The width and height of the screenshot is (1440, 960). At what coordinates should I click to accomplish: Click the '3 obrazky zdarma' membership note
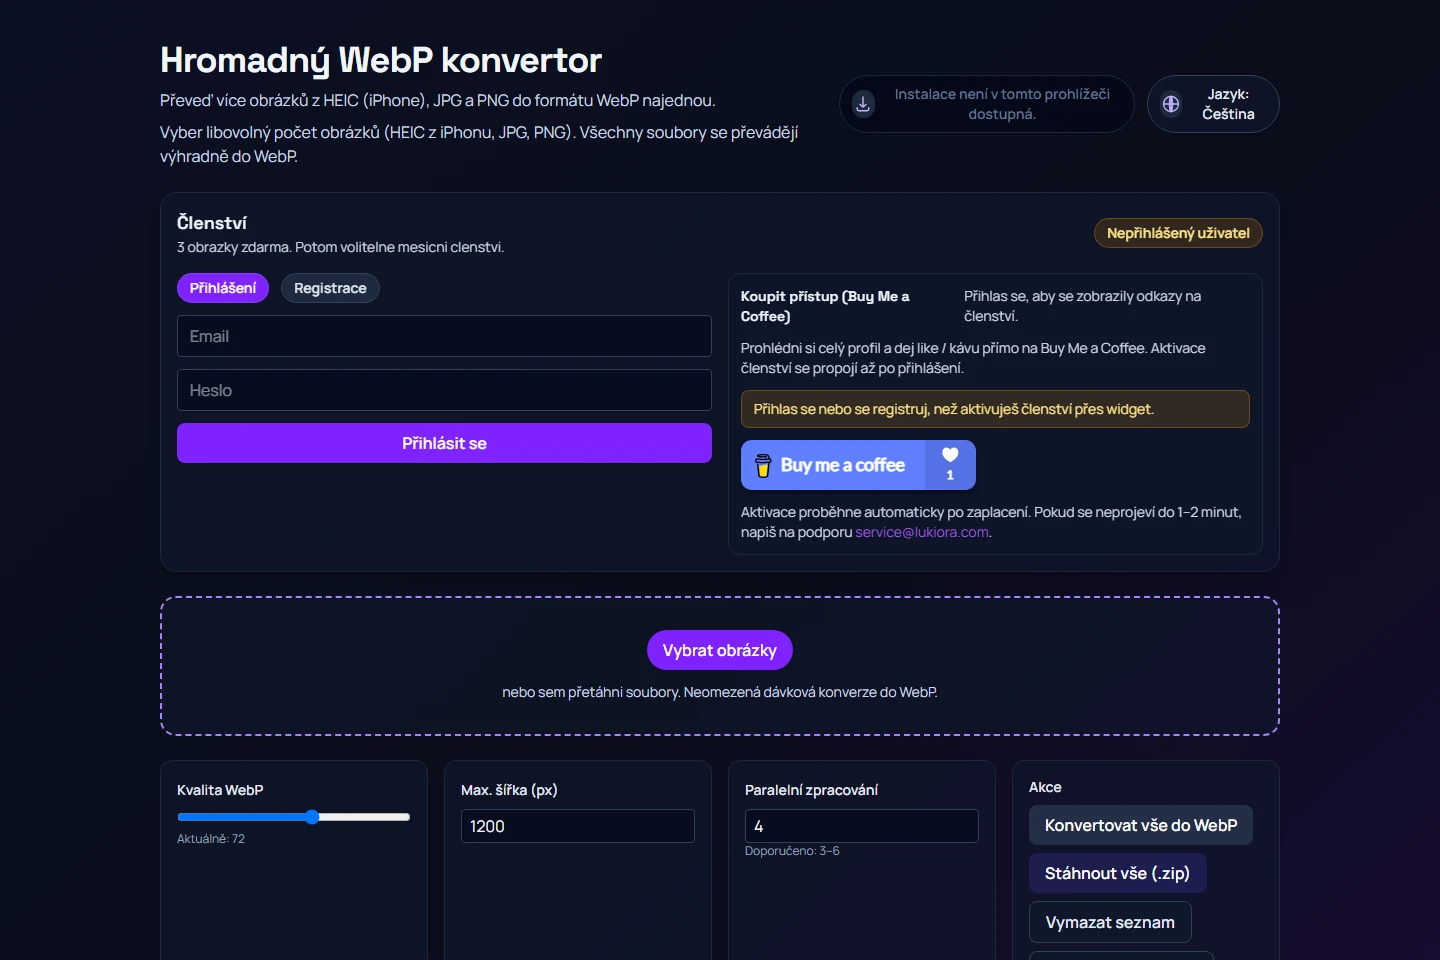click(340, 247)
